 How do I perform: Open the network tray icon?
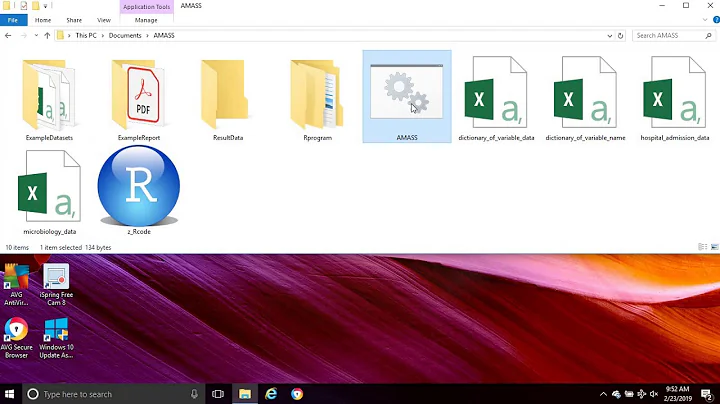click(x=641, y=394)
